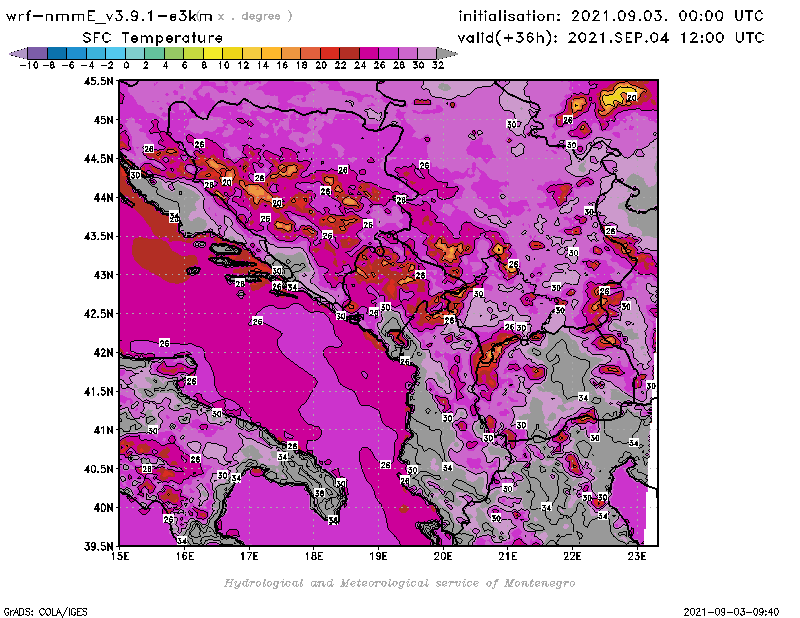The image size is (800, 618).
Task: Click the 'Hydrological and Meteorological service of Montenegro' caption
Action: [399, 583]
